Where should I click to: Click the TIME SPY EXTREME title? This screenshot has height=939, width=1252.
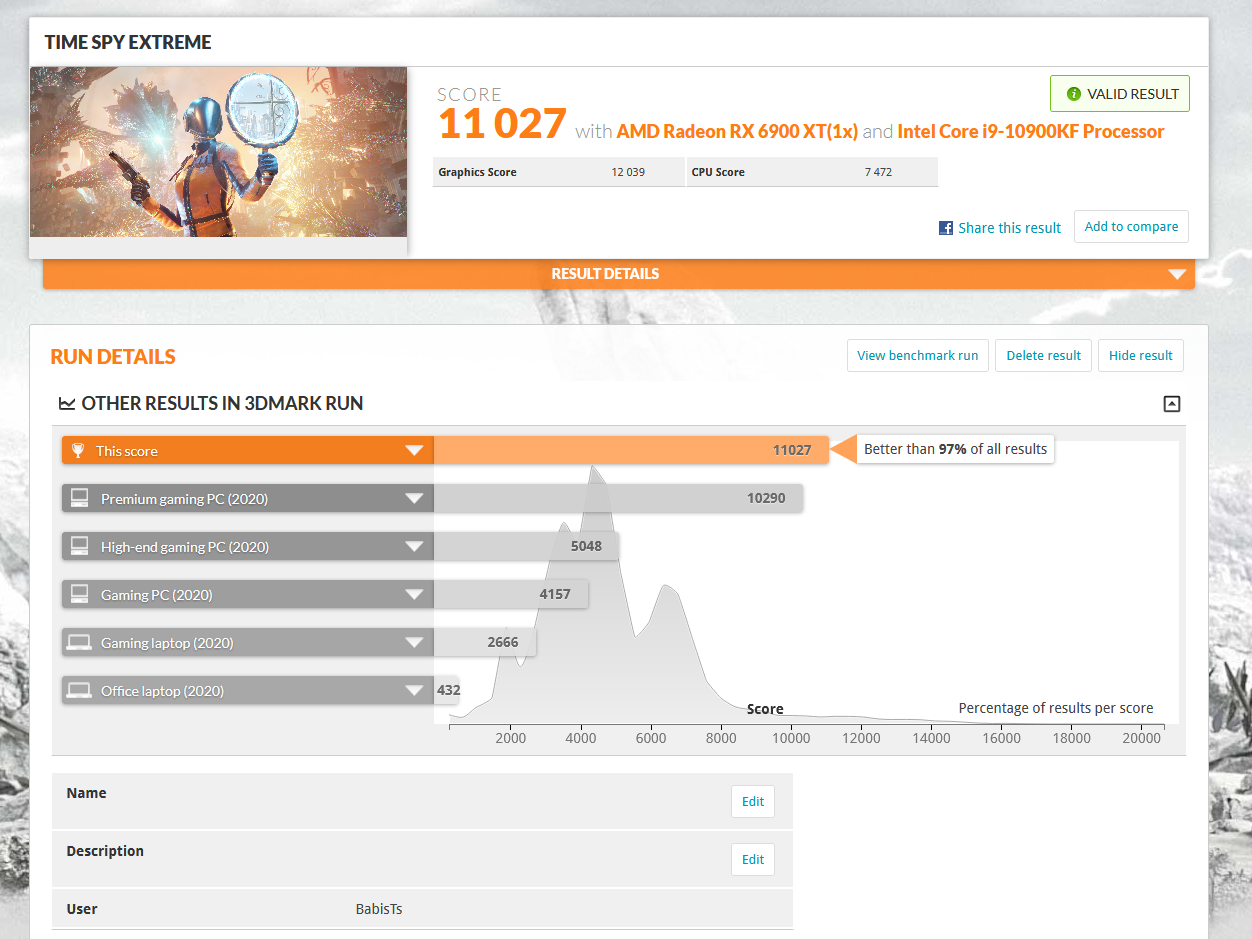(x=128, y=42)
